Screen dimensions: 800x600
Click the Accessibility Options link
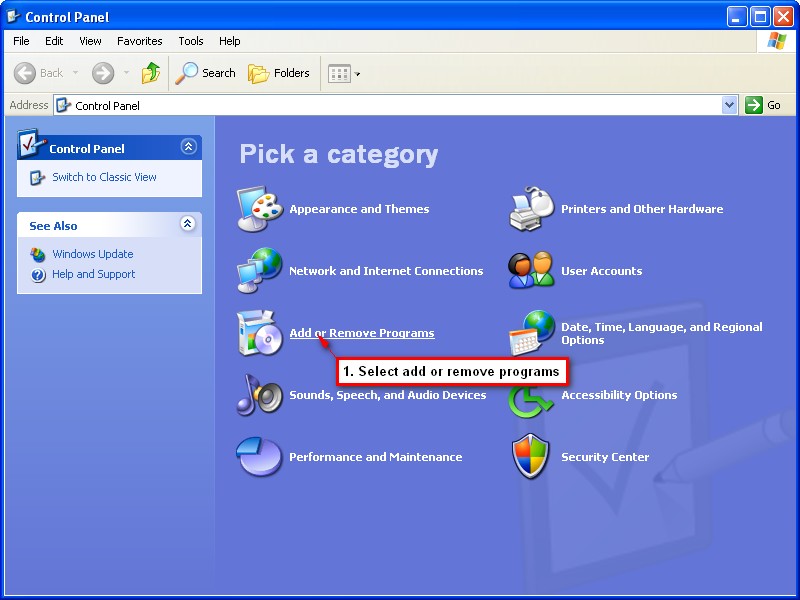[619, 395]
